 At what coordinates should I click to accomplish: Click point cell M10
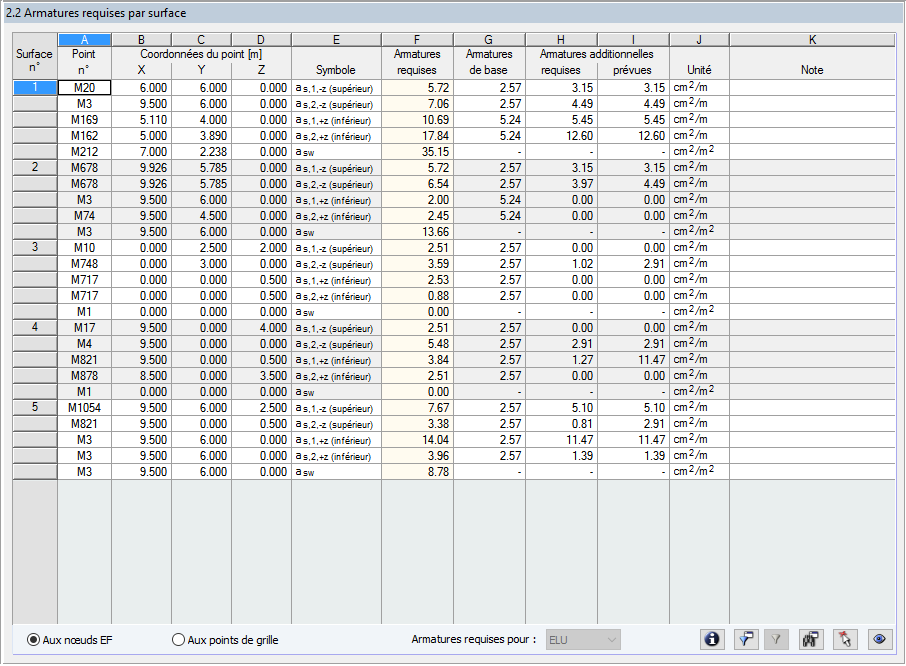pyautogui.click(x=84, y=248)
